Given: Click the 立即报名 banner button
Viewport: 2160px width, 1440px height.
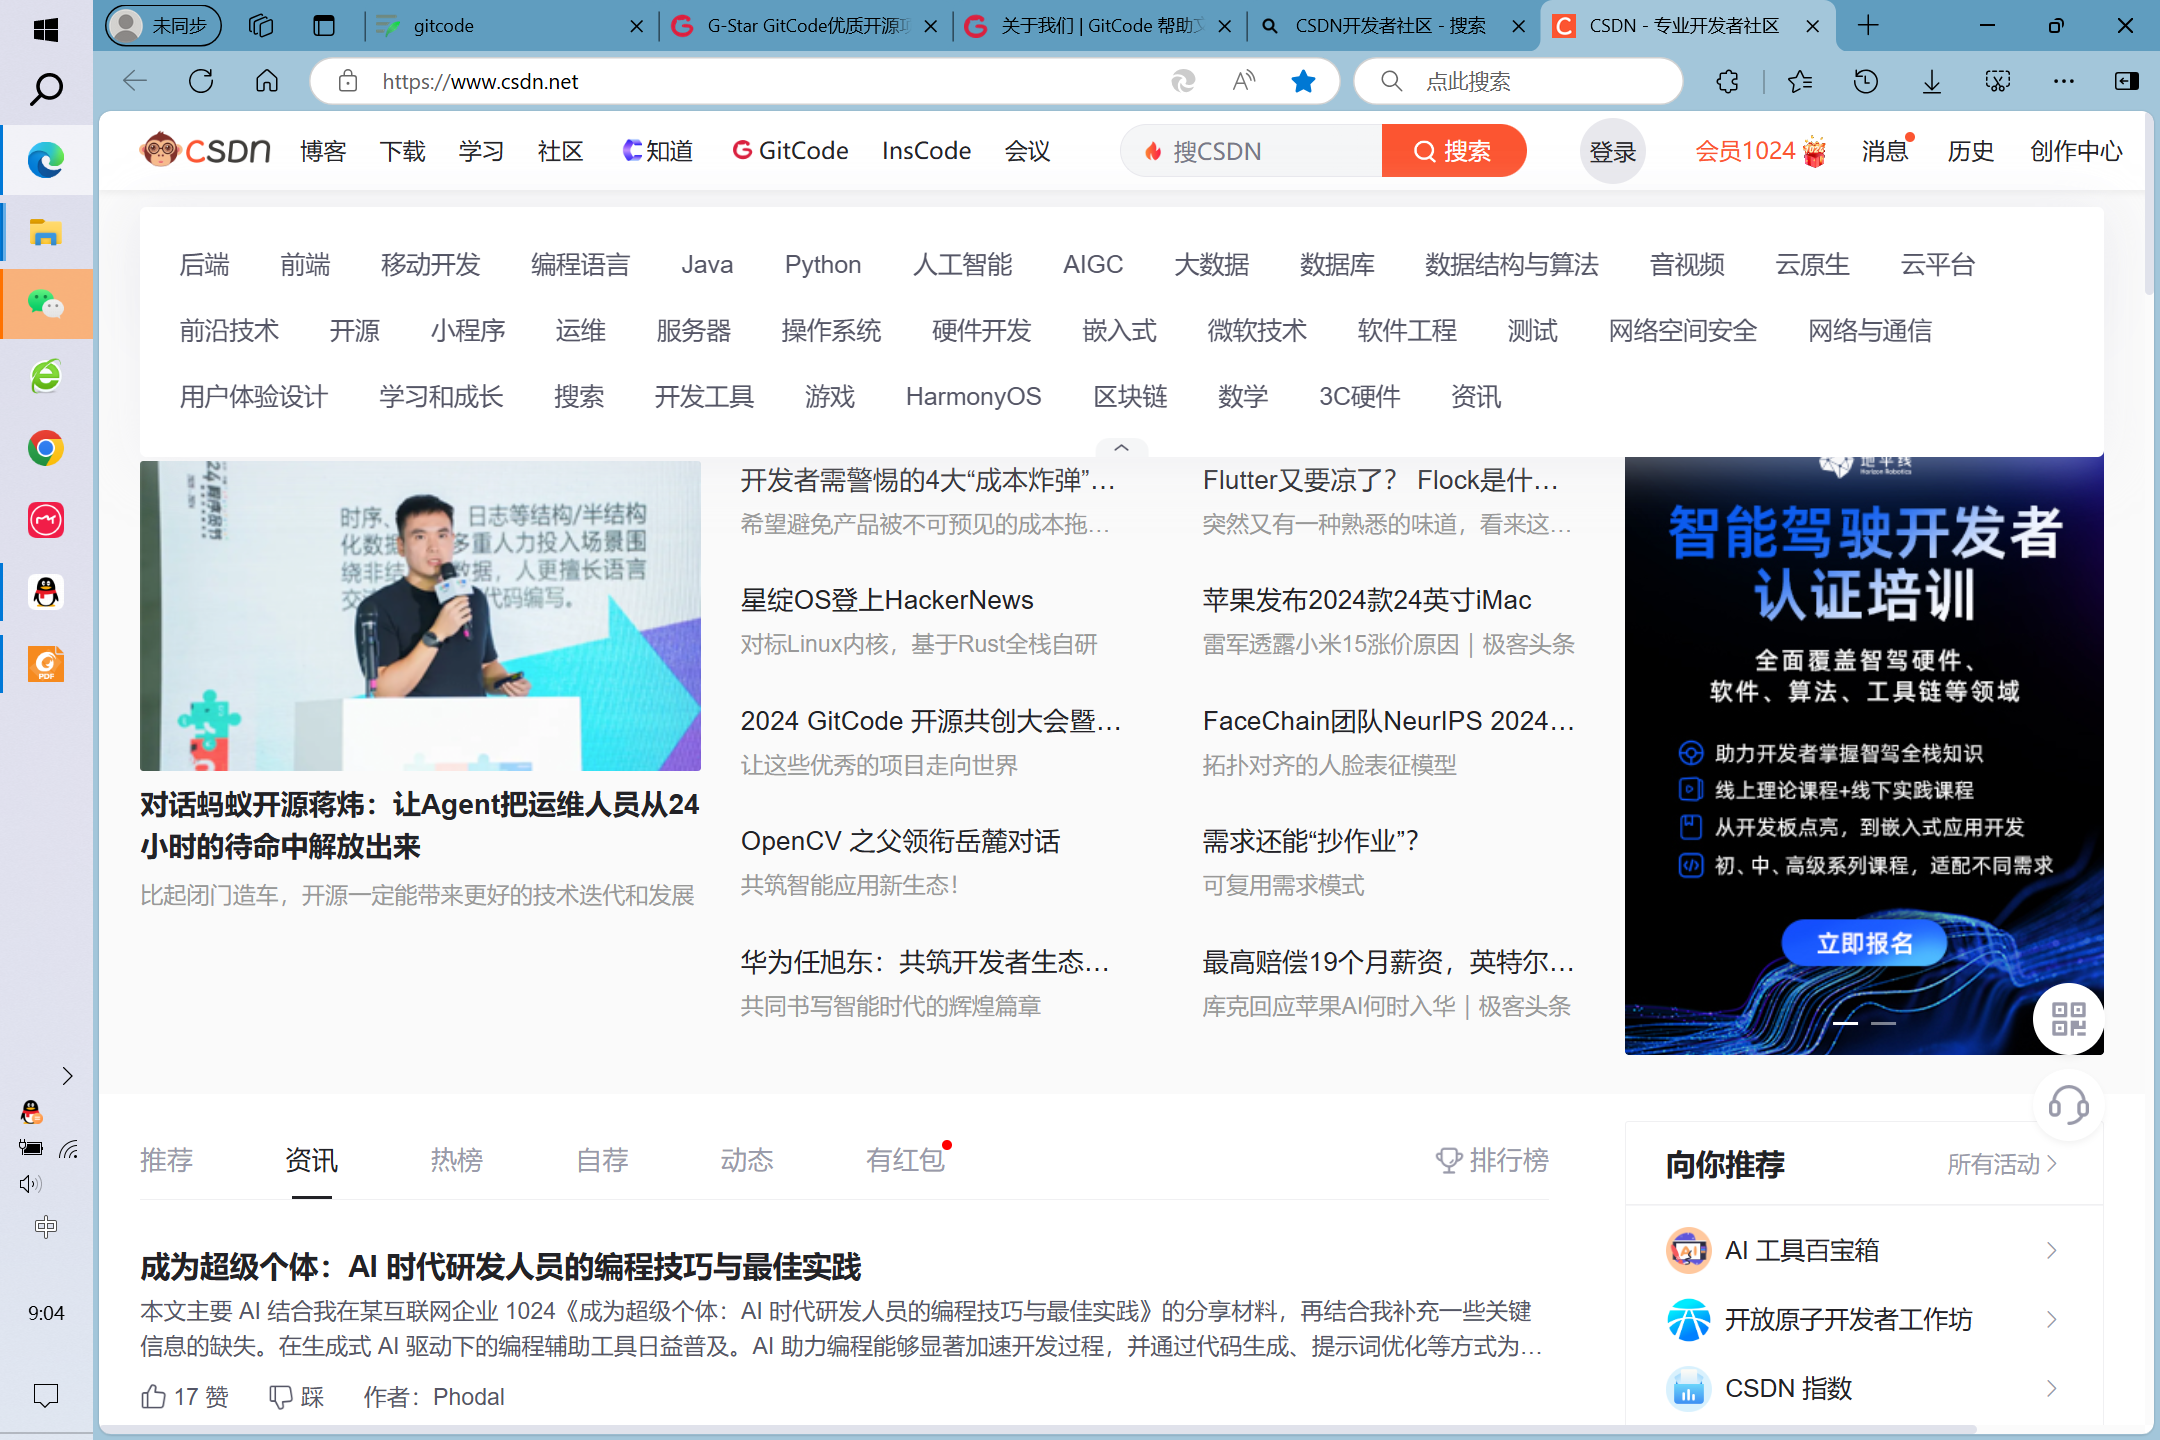Looking at the screenshot, I should (1864, 943).
